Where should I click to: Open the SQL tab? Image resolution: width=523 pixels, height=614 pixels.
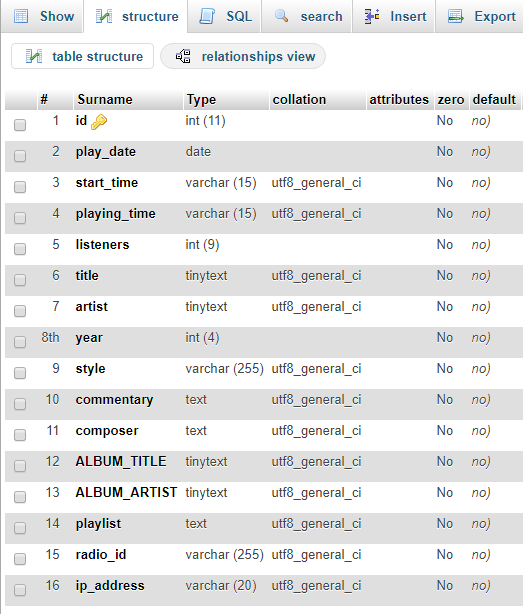tap(225, 16)
